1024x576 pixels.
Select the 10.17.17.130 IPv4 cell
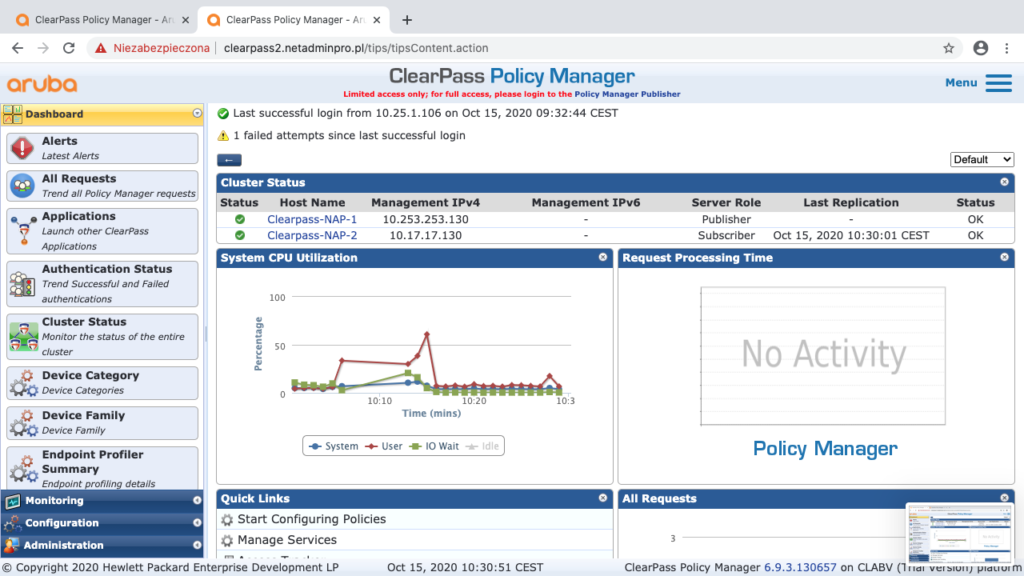pyautogui.click(x=425, y=235)
